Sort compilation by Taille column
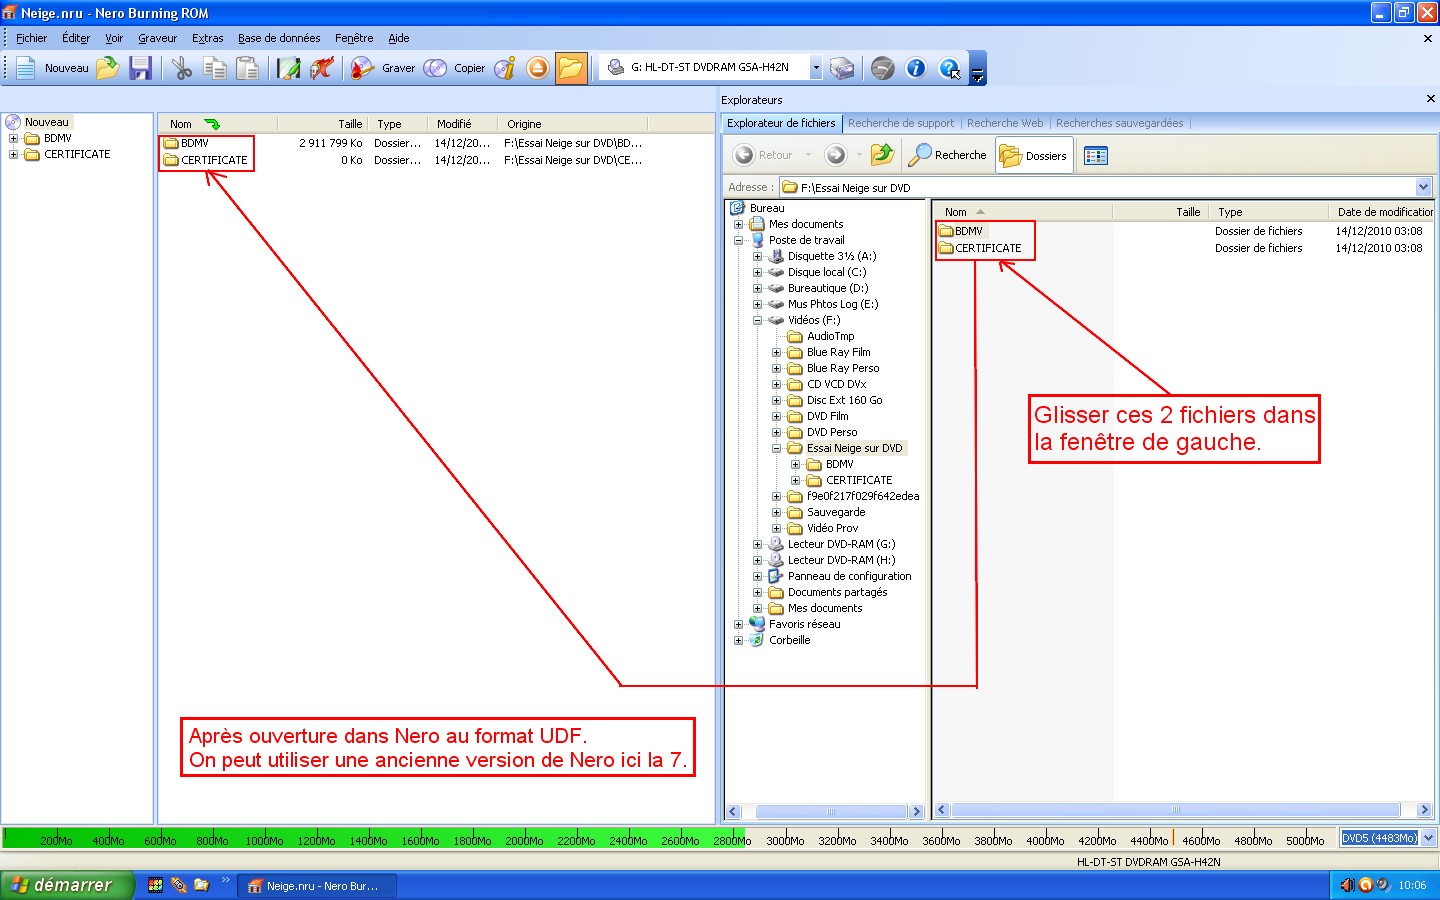 point(322,124)
